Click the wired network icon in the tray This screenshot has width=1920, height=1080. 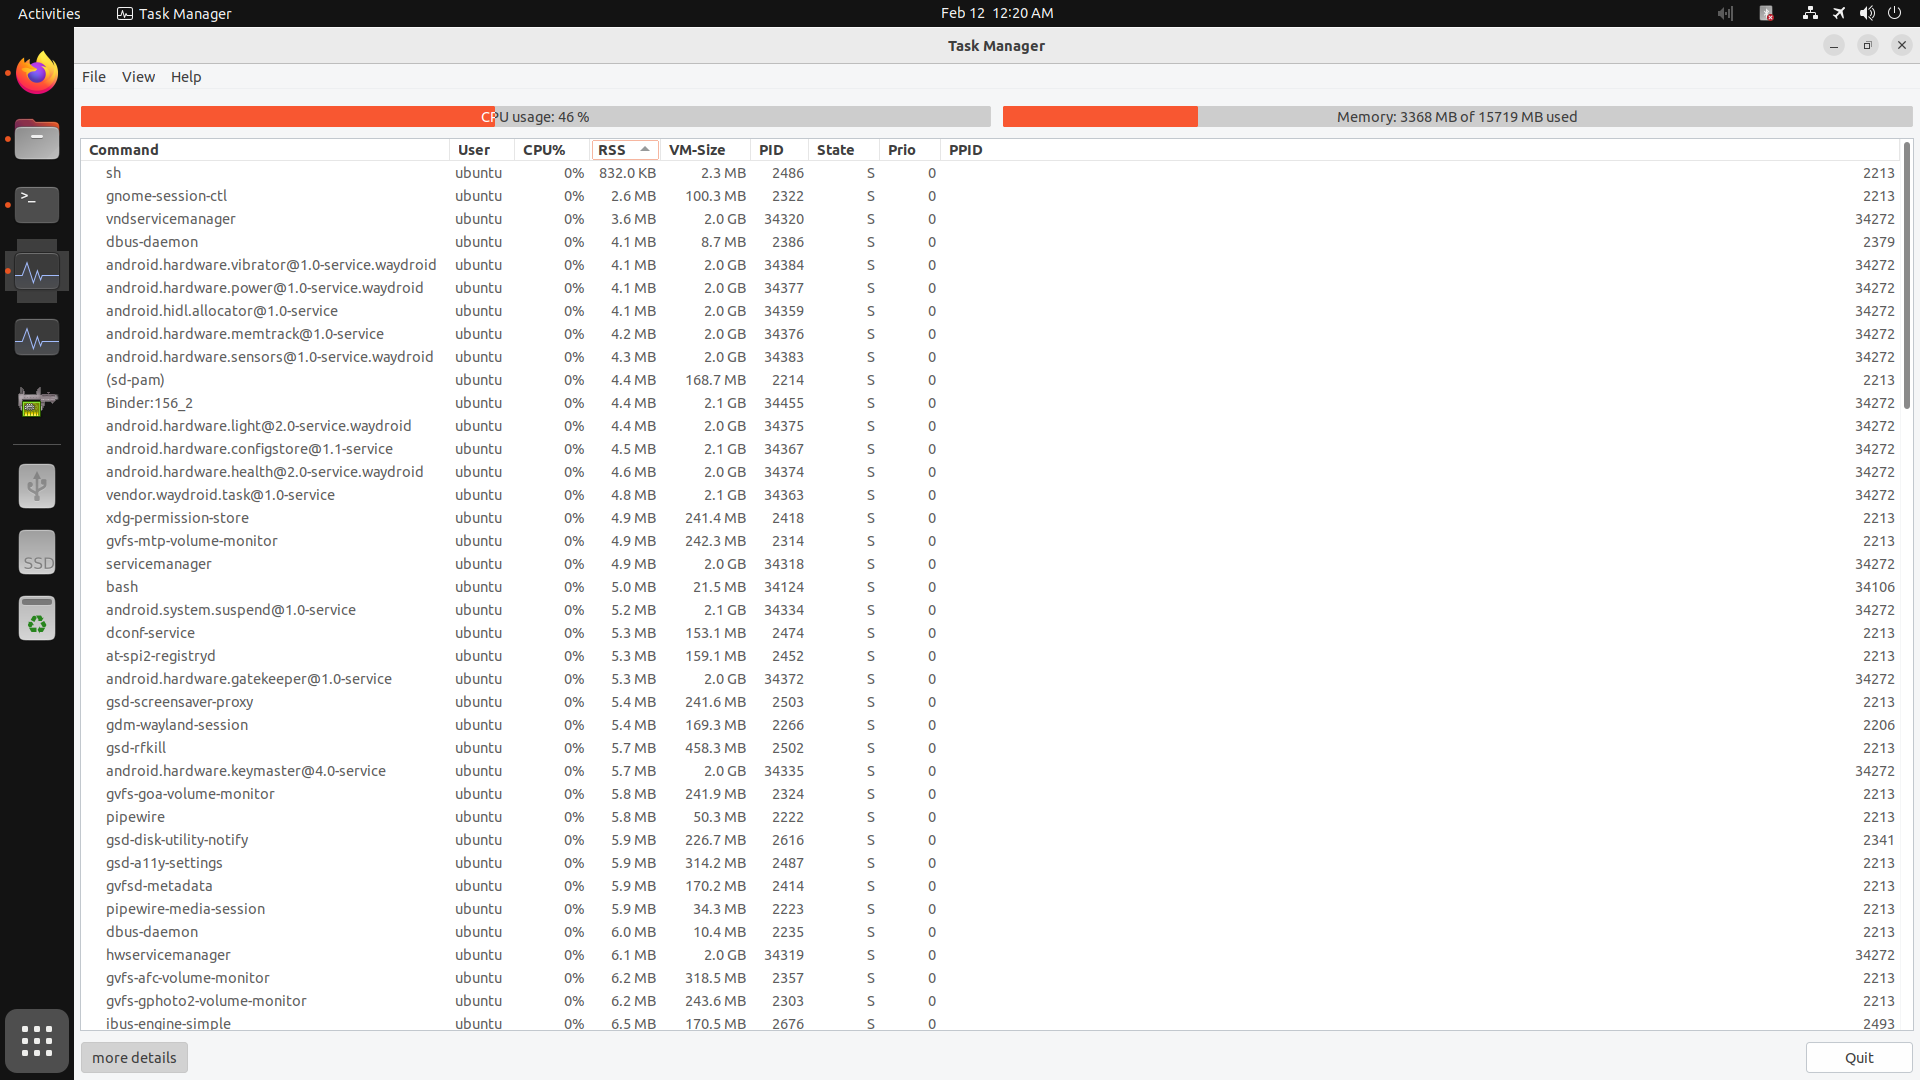pyautogui.click(x=1810, y=13)
